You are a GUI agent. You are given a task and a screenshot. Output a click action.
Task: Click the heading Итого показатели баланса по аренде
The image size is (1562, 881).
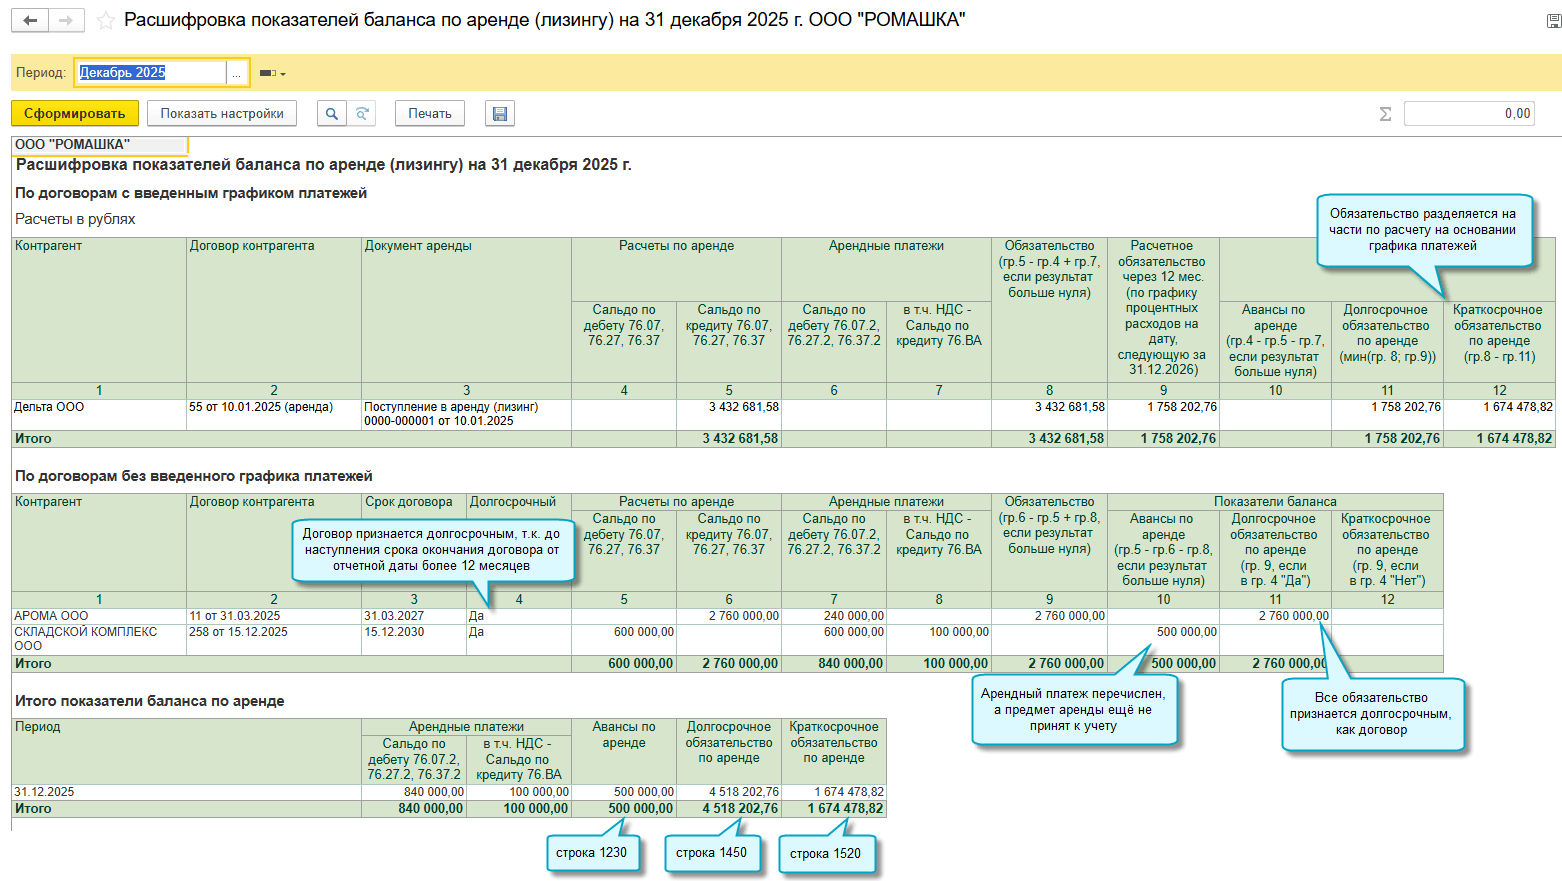[x=150, y=701]
